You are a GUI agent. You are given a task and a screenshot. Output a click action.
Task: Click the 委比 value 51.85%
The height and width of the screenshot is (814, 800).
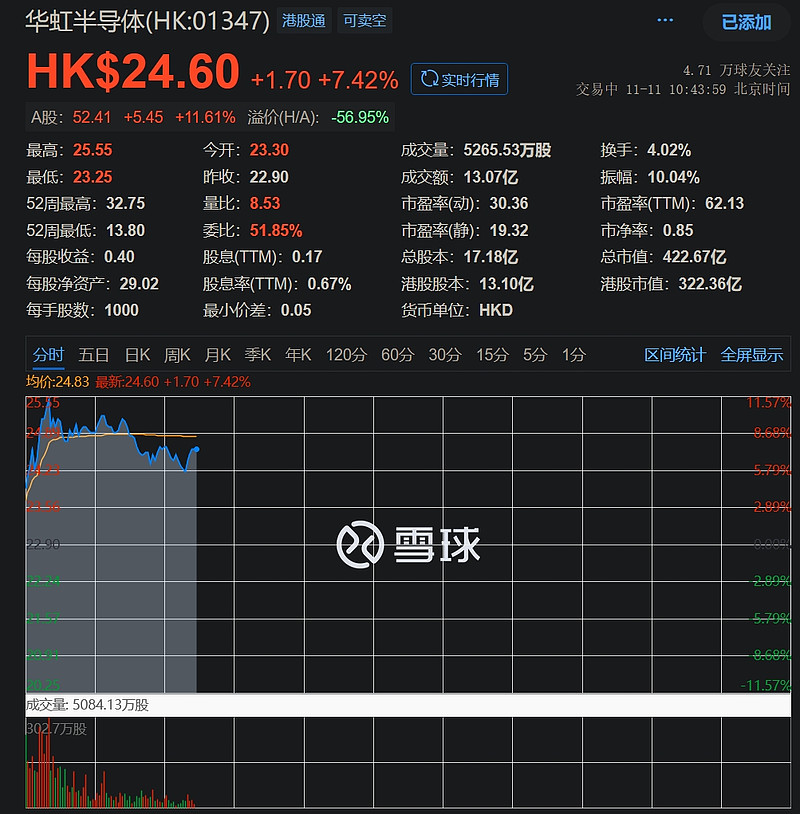coord(276,230)
